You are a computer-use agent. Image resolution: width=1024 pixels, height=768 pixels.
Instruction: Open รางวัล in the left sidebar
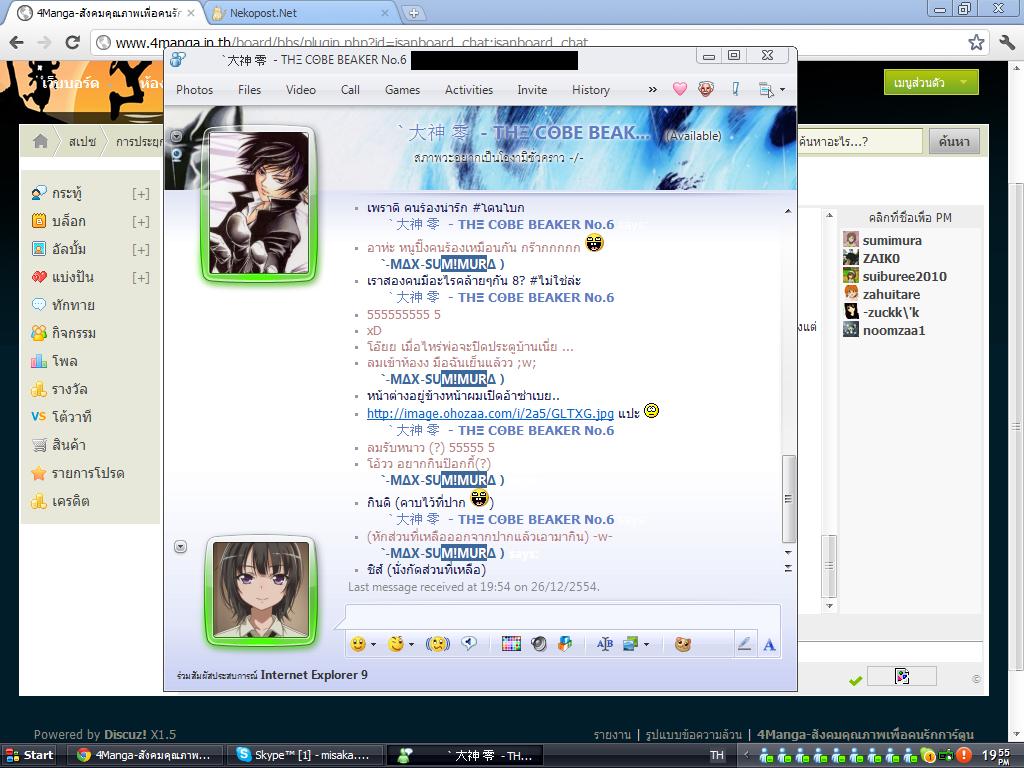coord(69,389)
